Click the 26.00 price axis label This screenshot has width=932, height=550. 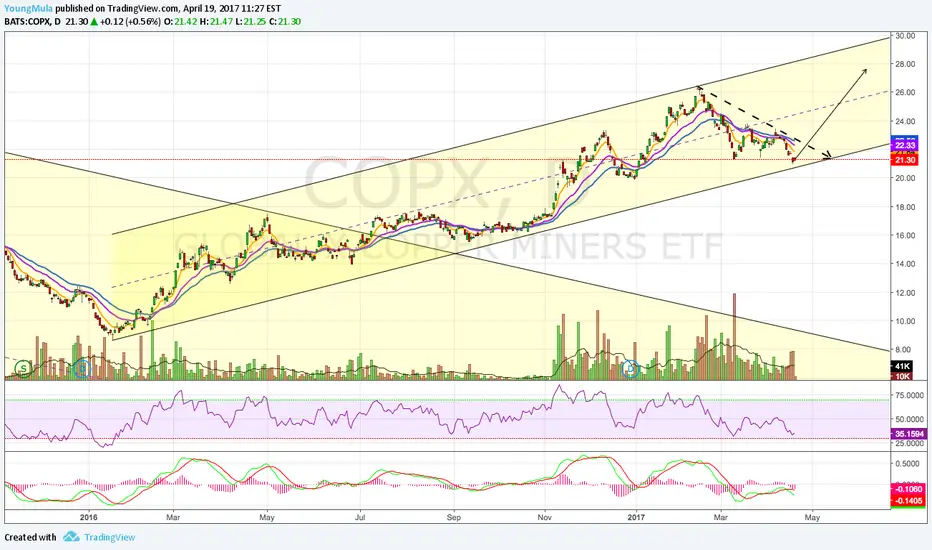(905, 93)
